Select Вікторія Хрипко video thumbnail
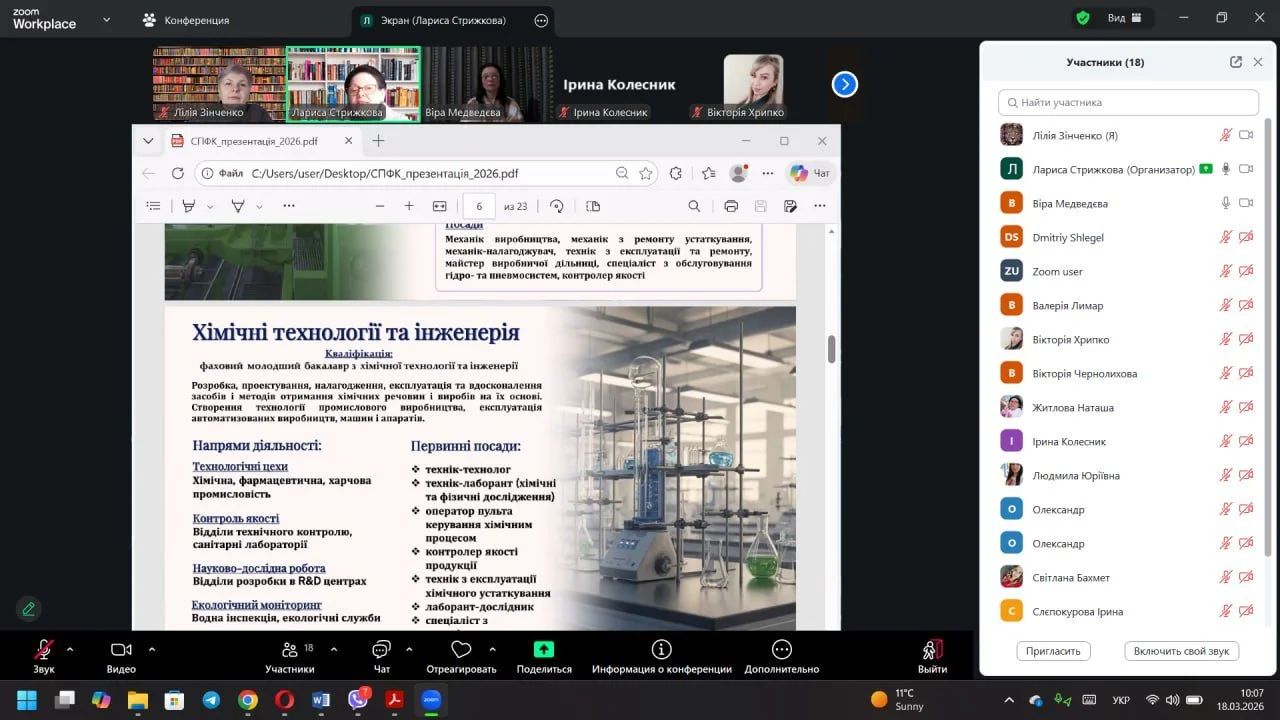 753,84
